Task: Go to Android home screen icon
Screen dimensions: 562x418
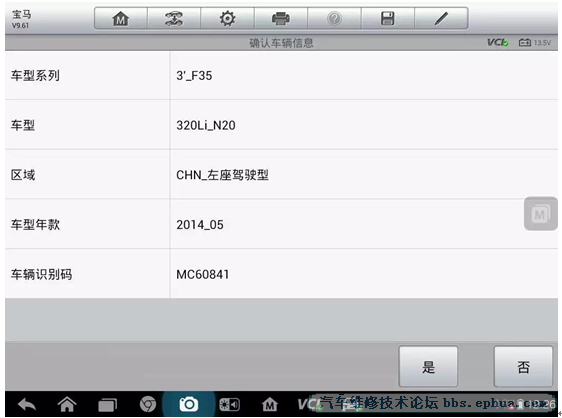Action: pyautogui.click(x=67, y=404)
